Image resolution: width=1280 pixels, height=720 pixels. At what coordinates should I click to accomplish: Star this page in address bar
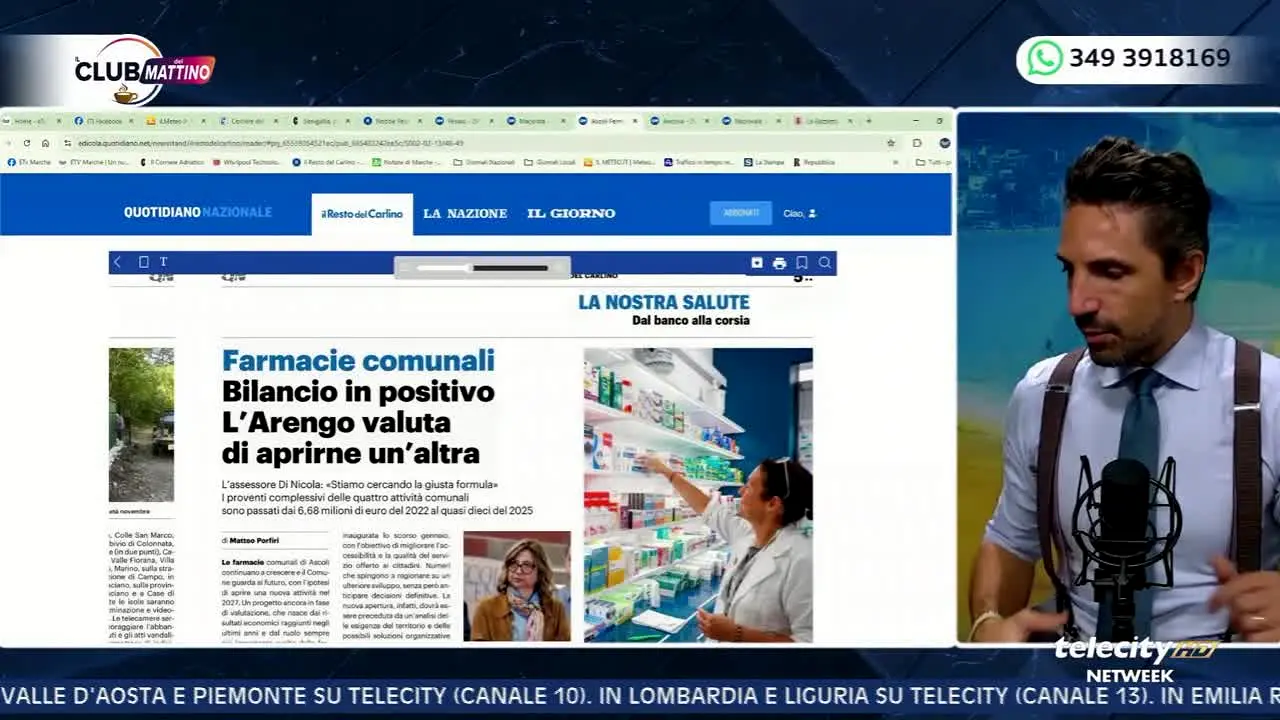[x=891, y=143]
